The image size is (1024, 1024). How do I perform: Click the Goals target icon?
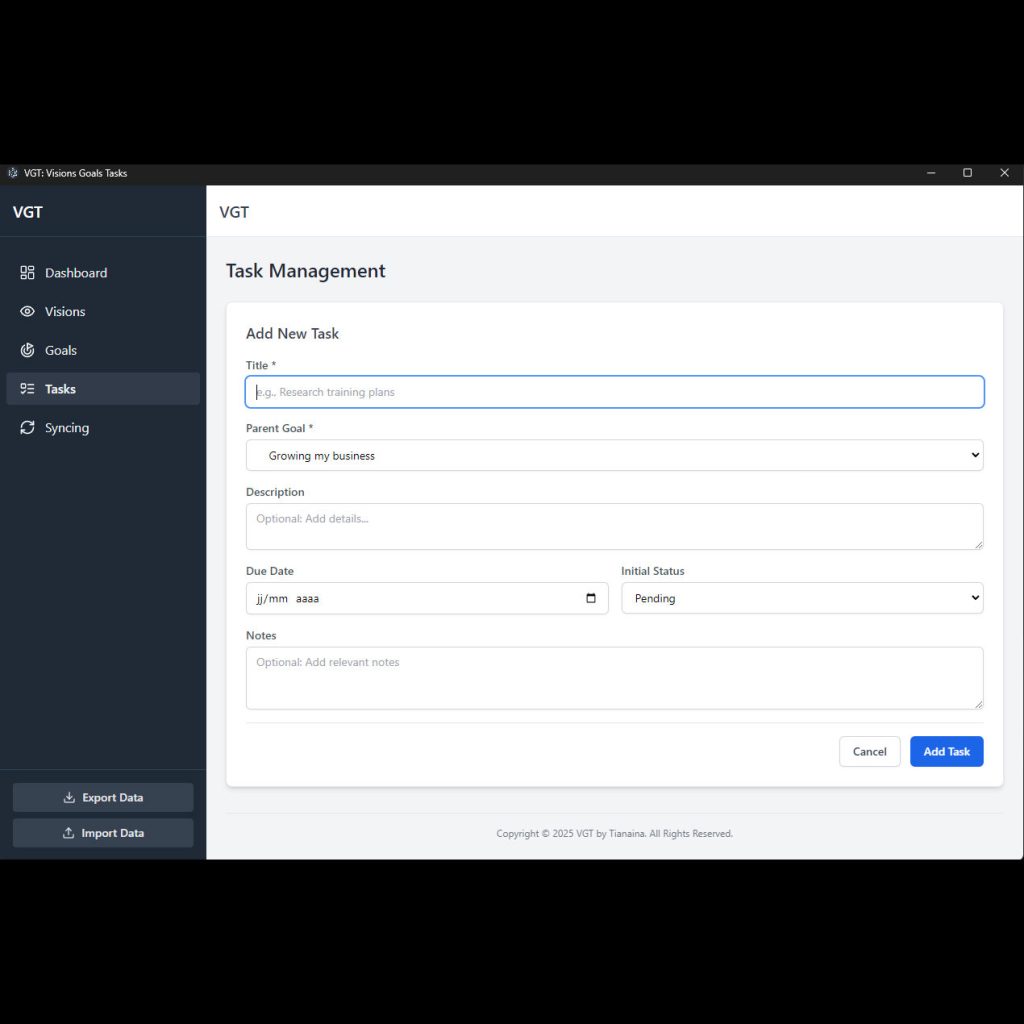[x=27, y=351]
